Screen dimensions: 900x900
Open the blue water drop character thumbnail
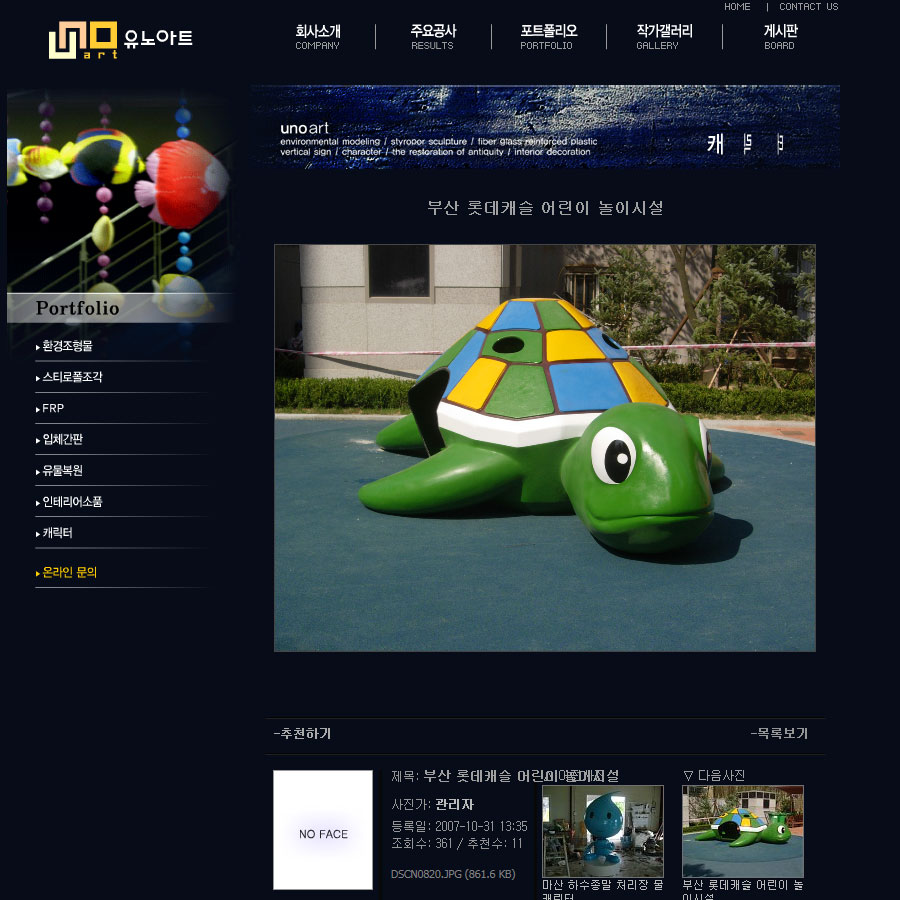tap(602, 831)
